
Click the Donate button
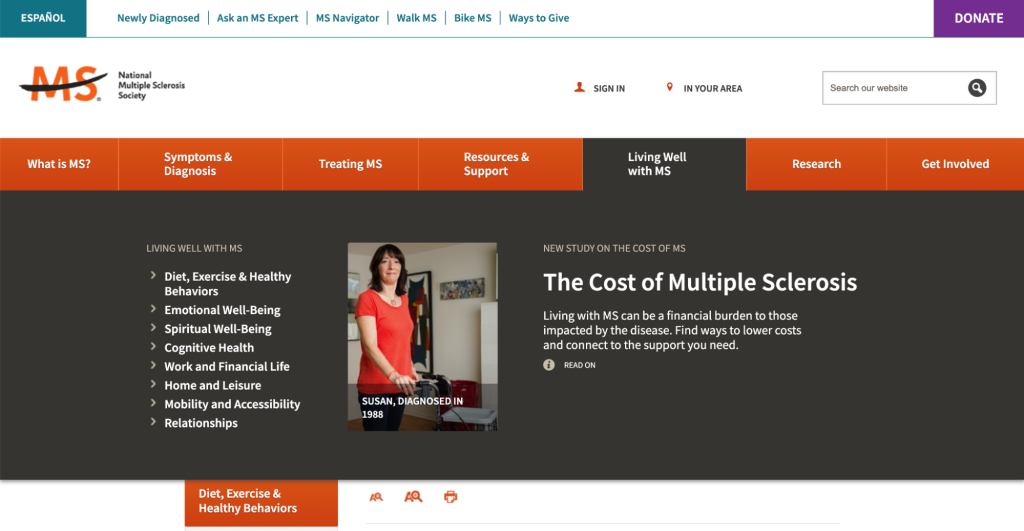click(978, 18)
